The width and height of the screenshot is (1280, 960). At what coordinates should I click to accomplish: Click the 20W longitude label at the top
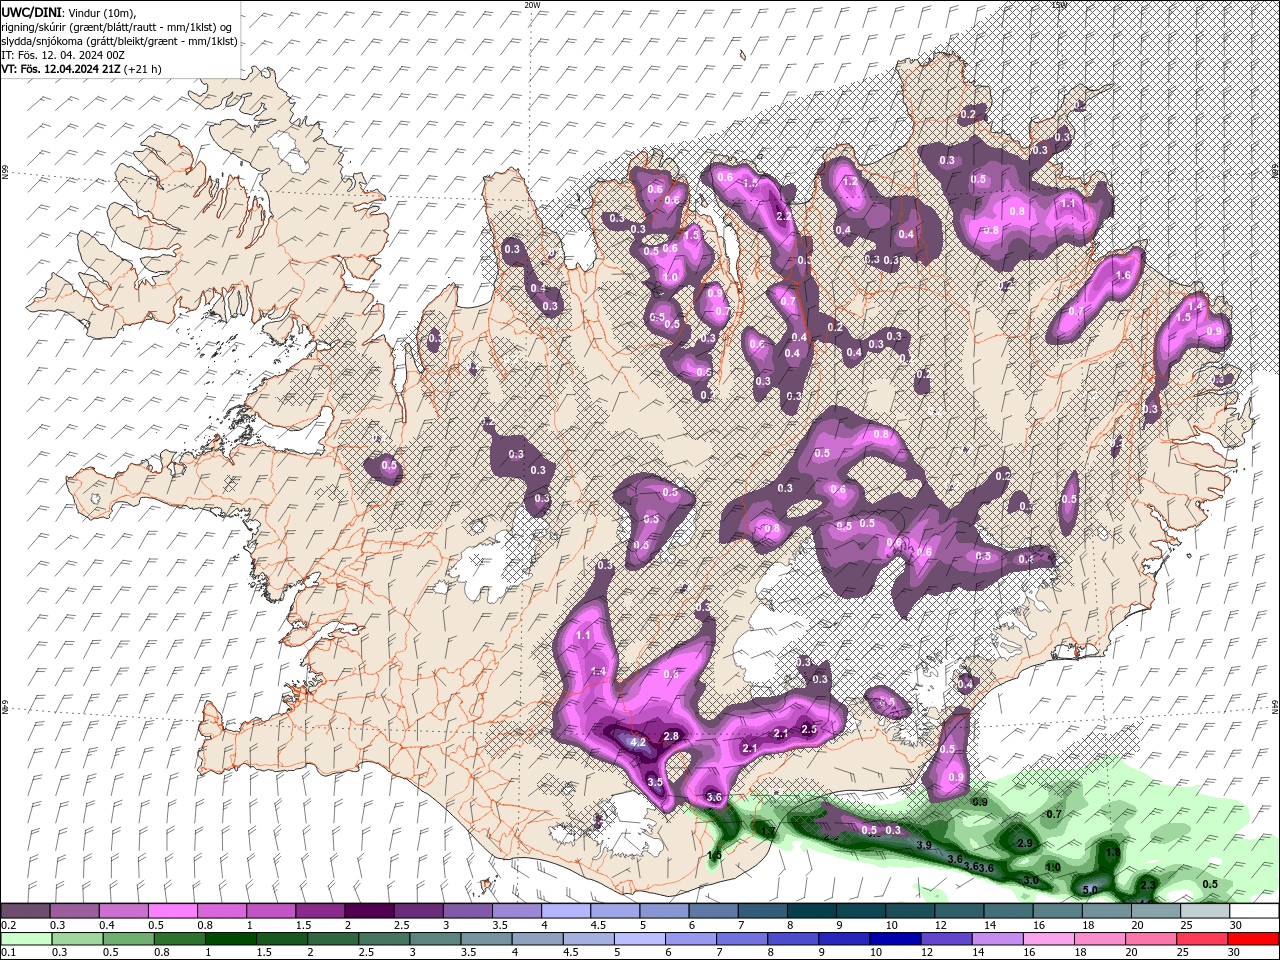coord(532,5)
